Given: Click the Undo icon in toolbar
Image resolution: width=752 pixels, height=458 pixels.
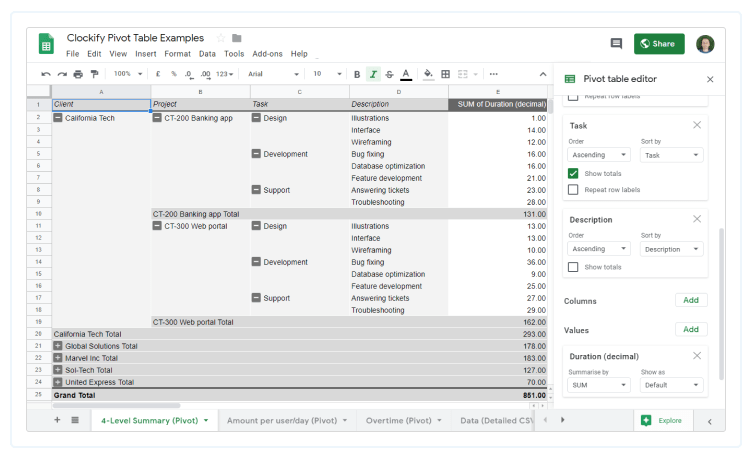Looking at the screenshot, I should [46, 74].
